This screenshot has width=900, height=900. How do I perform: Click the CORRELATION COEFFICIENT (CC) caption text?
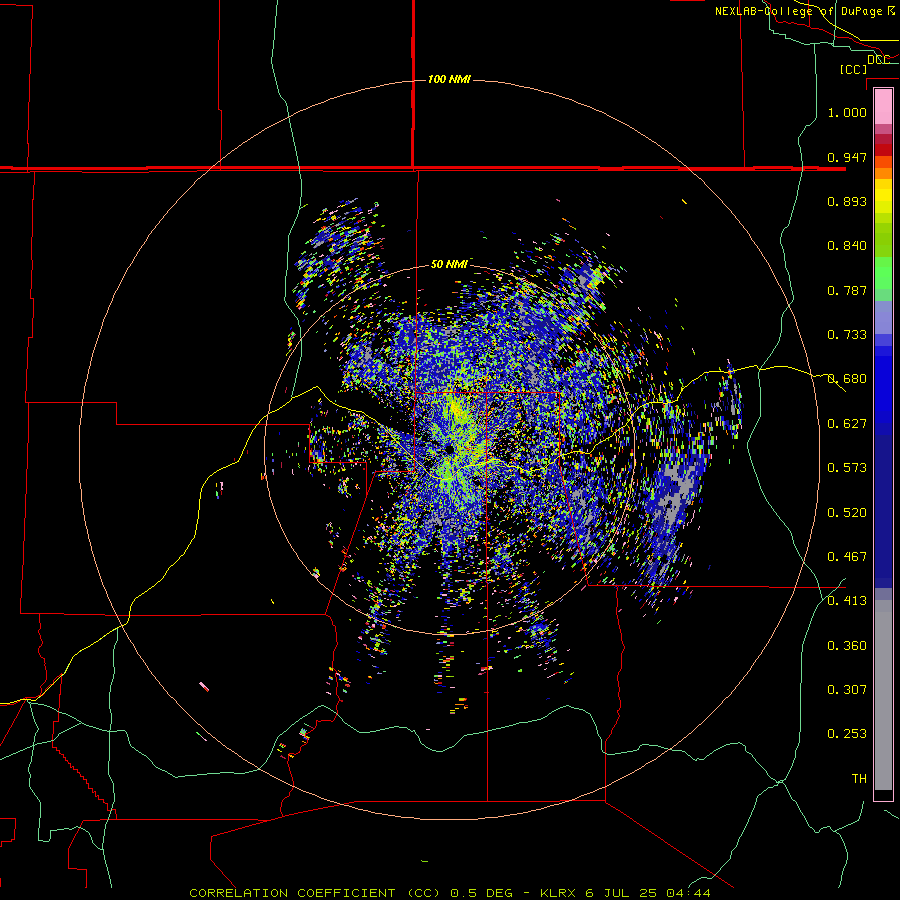pos(315,893)
